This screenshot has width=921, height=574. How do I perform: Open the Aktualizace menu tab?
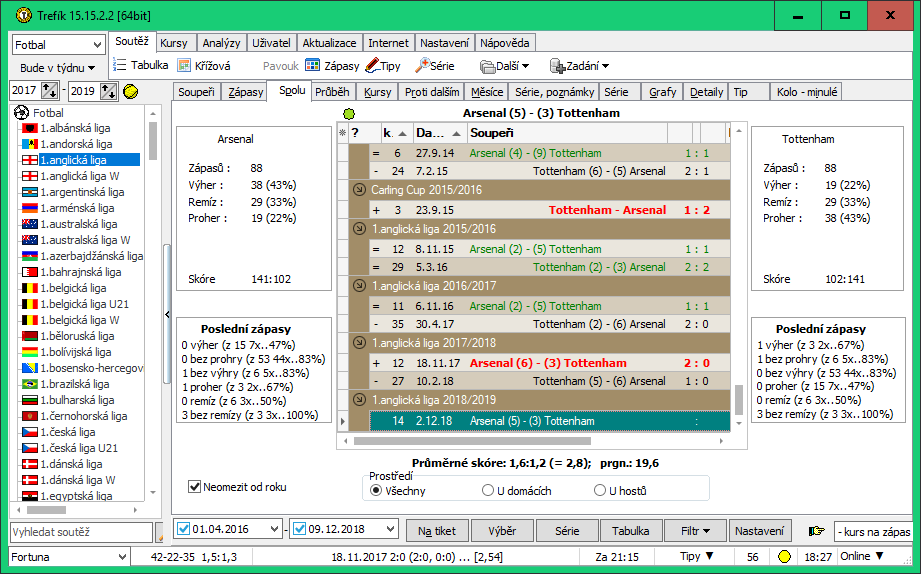(x=329, y=43)
